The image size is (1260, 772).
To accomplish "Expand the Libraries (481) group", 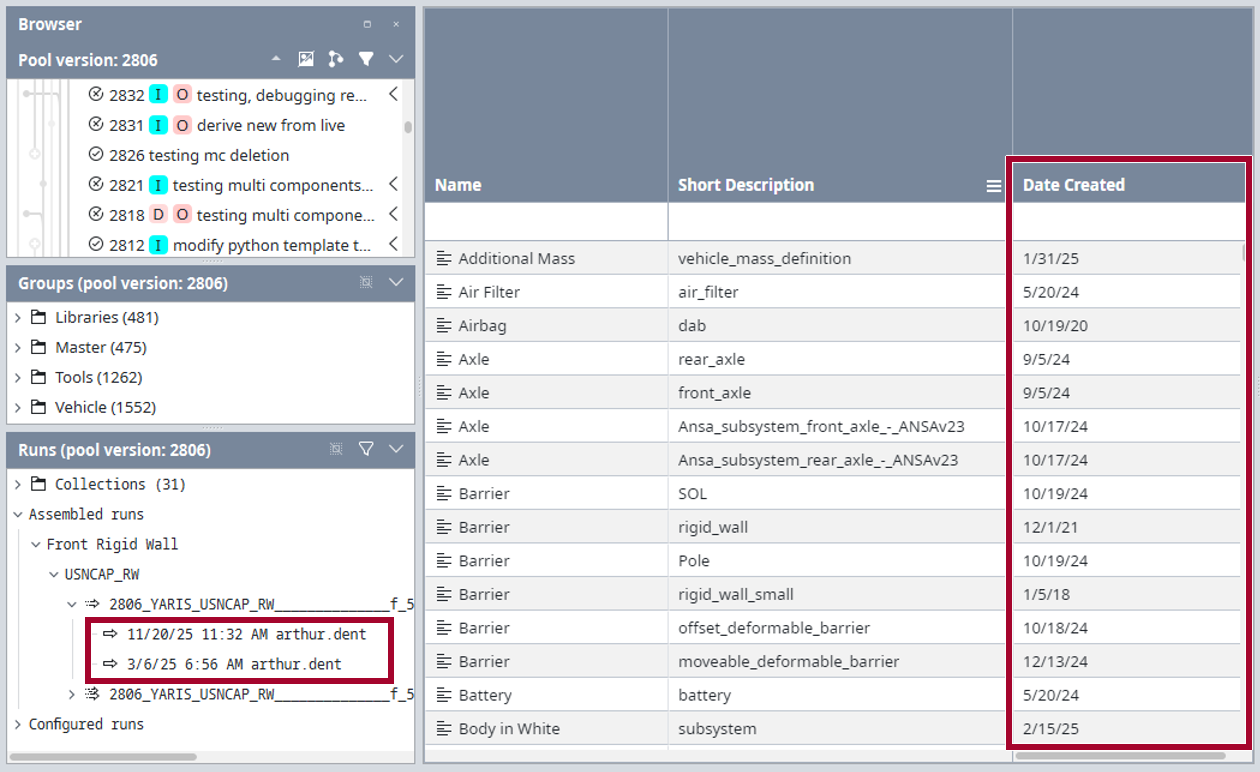I will point(18,318).
